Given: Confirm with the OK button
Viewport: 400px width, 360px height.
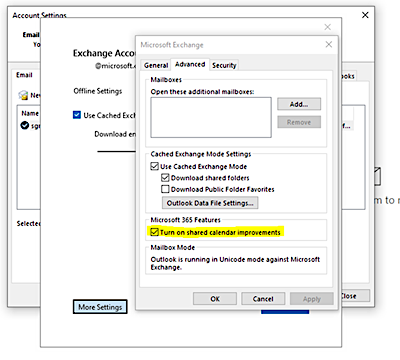Looking at the screenshot, I should click(215, 299).
